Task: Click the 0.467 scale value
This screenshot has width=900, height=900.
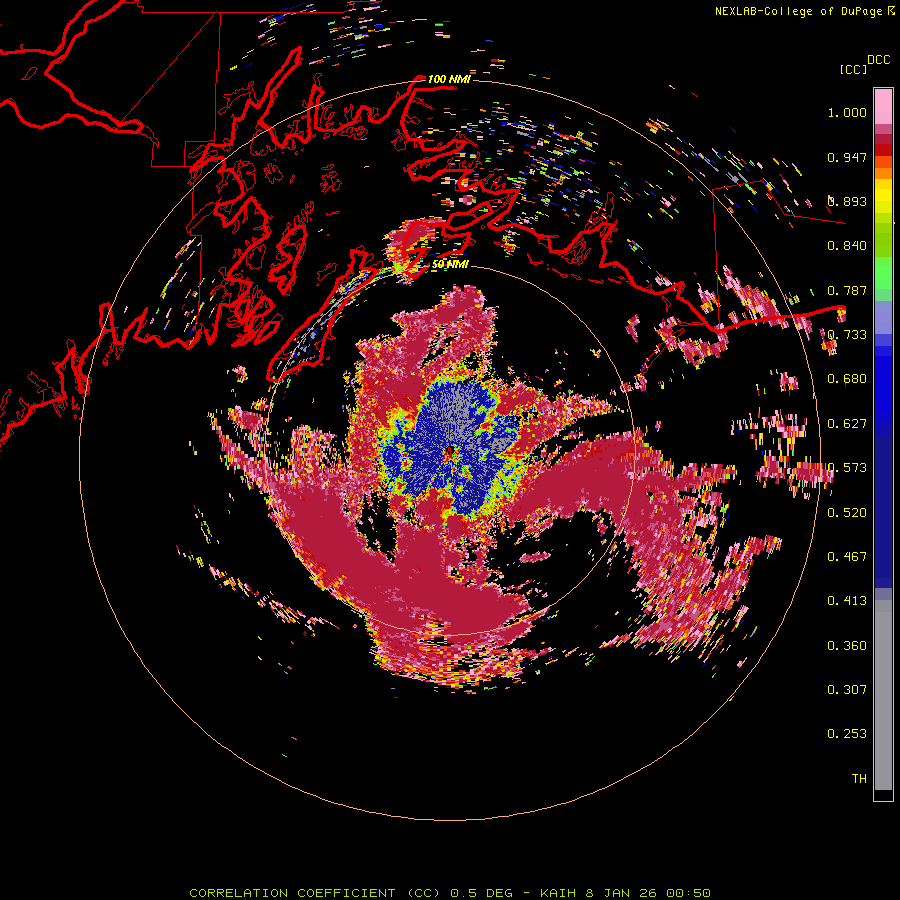Action: tap(847, 557)
